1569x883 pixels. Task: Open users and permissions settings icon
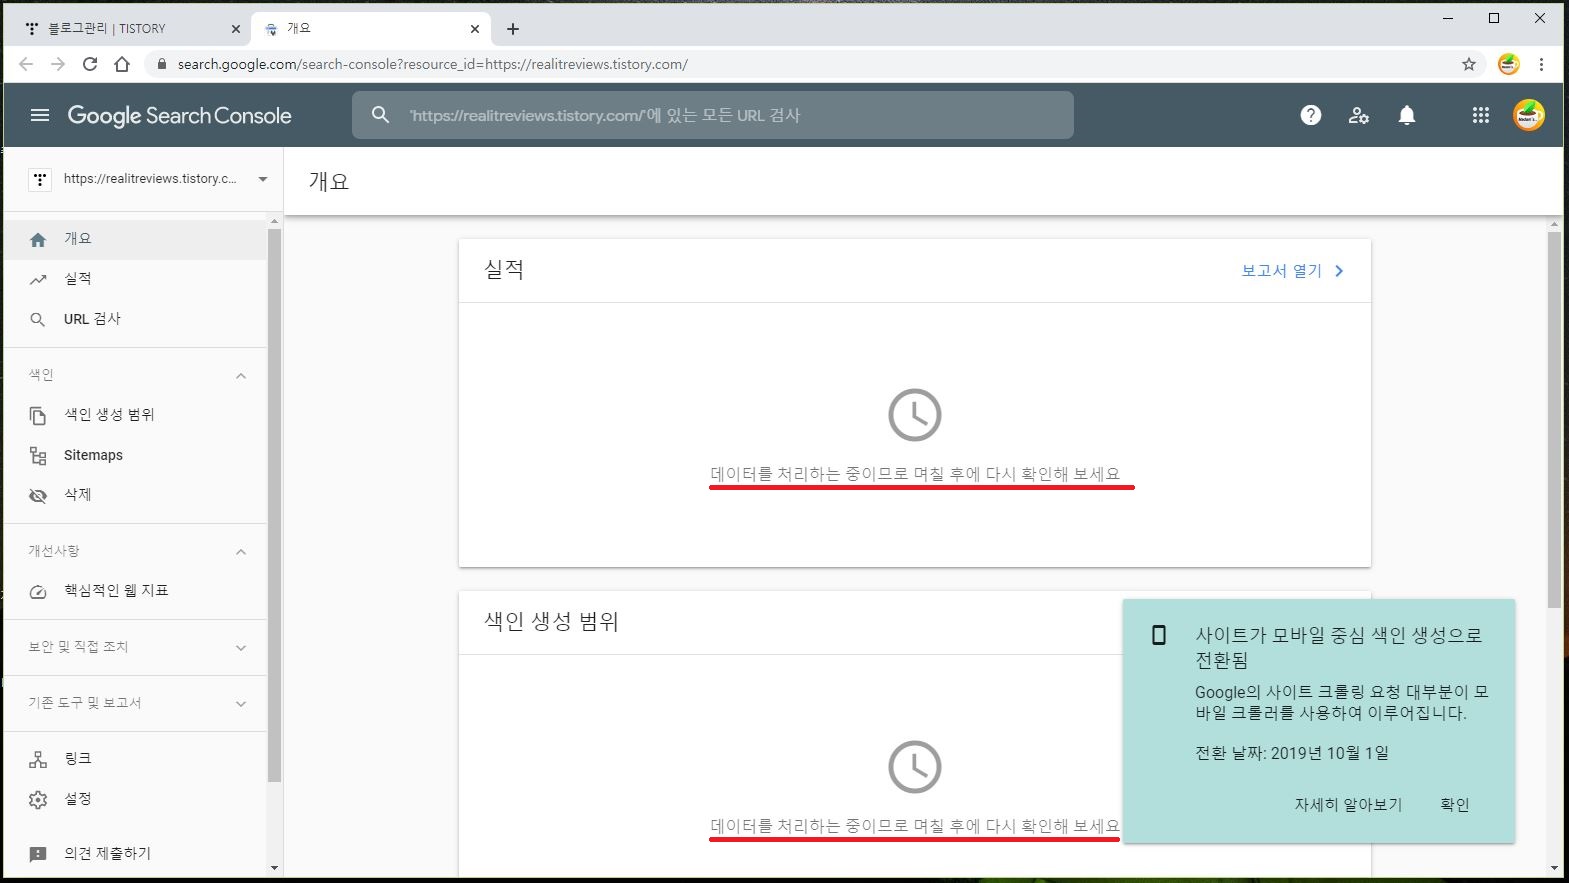tap(1359, 115)
